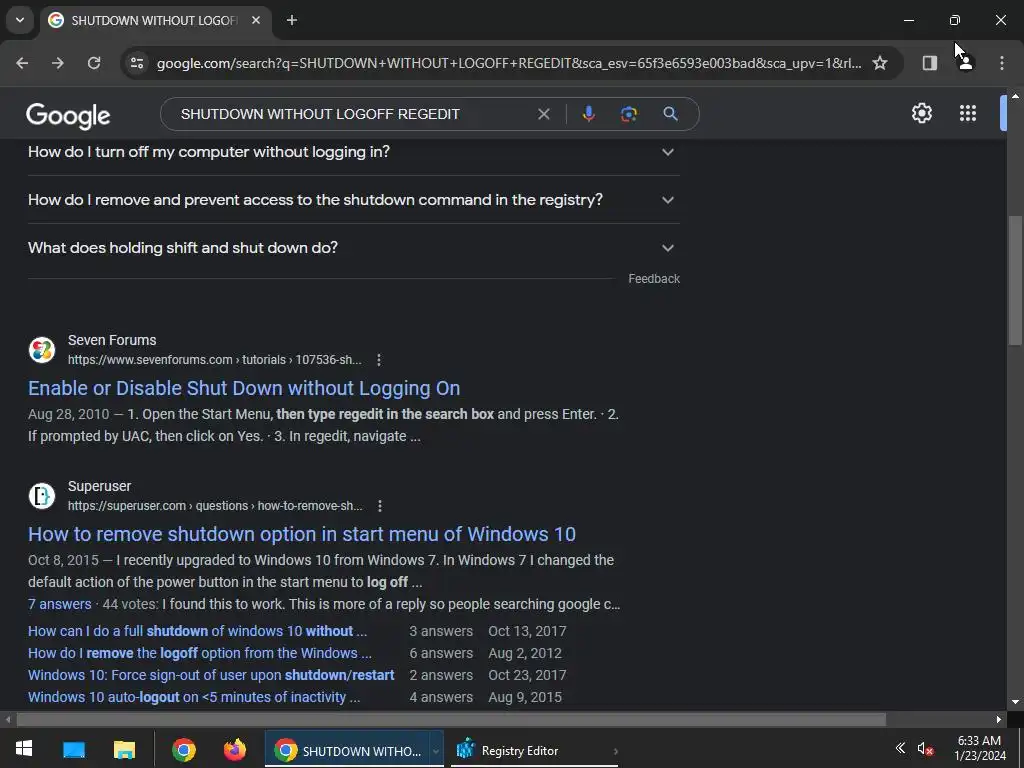Click the address bar URL
1024x768 pixels.
(x=509, y=63)
